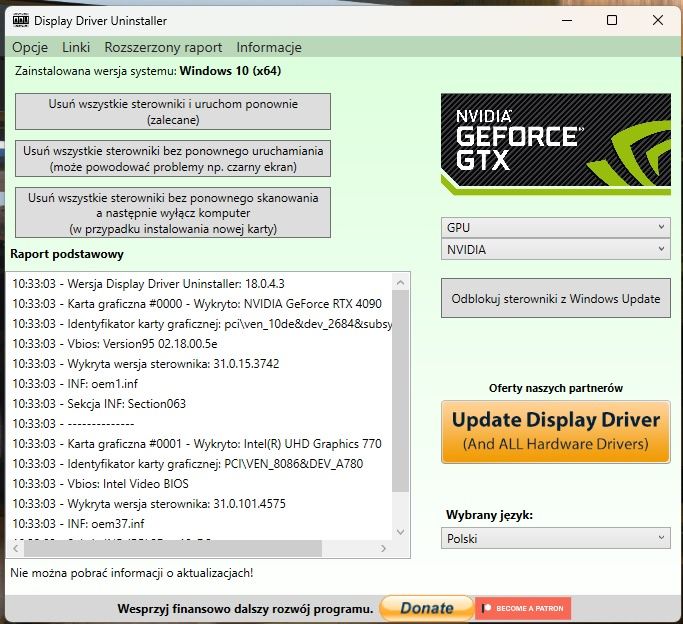Viewport: 683px width, 624px height.
Task: Click the Become a Patron button
Action: [x=523, y=608]
